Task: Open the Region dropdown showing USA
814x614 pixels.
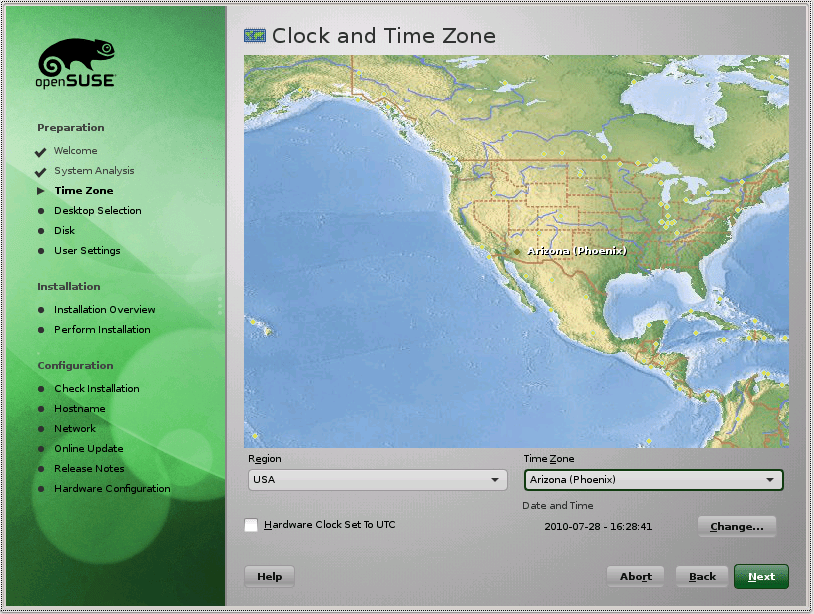Action: (377, 480)
